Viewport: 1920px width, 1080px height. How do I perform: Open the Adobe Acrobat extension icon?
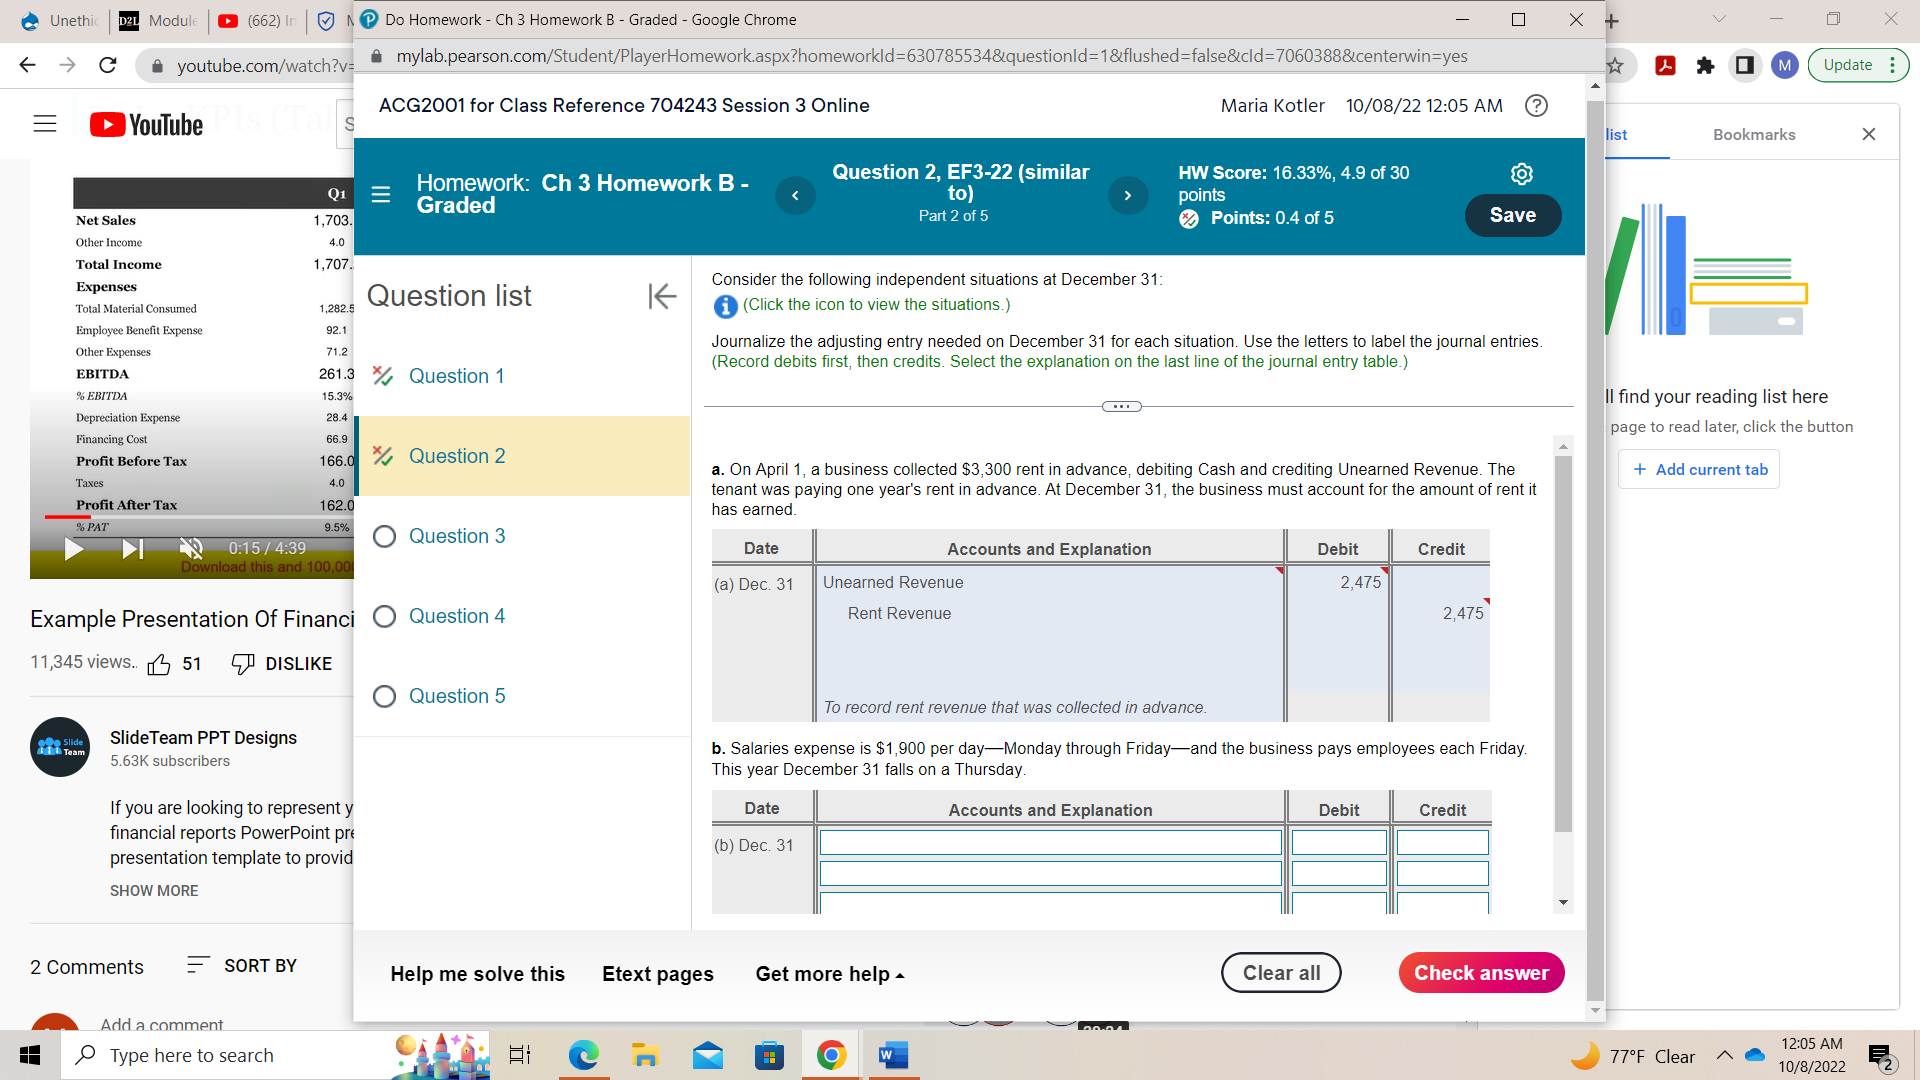(x=1664, y=65)
